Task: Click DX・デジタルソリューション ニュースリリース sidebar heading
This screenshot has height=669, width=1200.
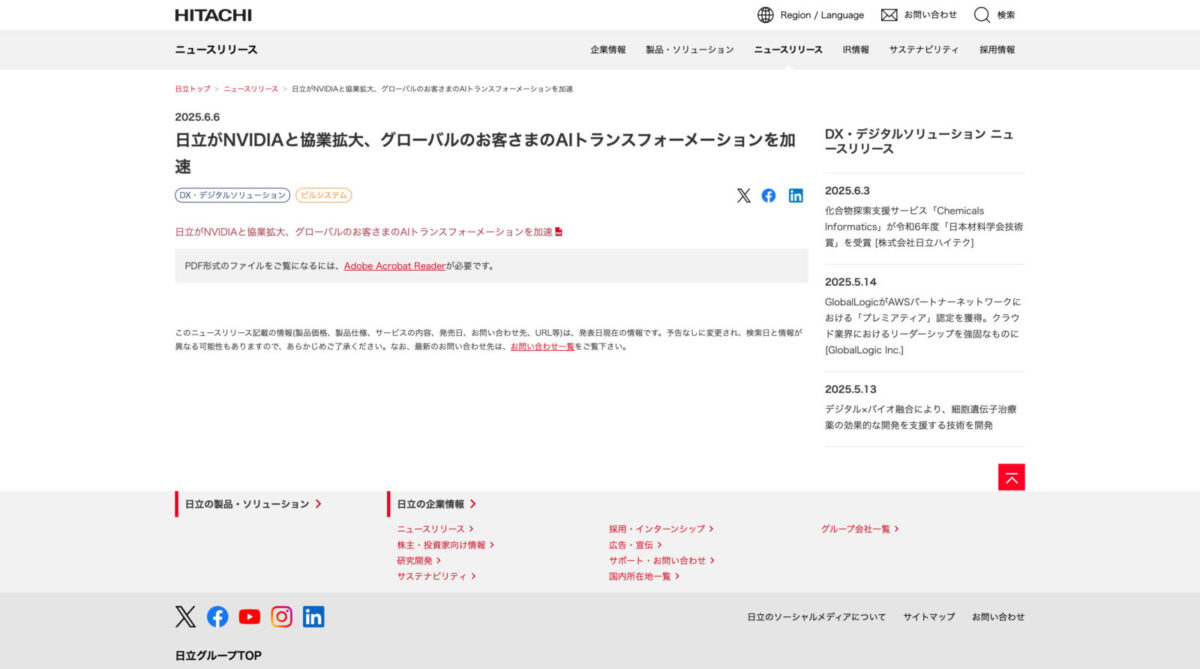Action: [x=919, y=141]
